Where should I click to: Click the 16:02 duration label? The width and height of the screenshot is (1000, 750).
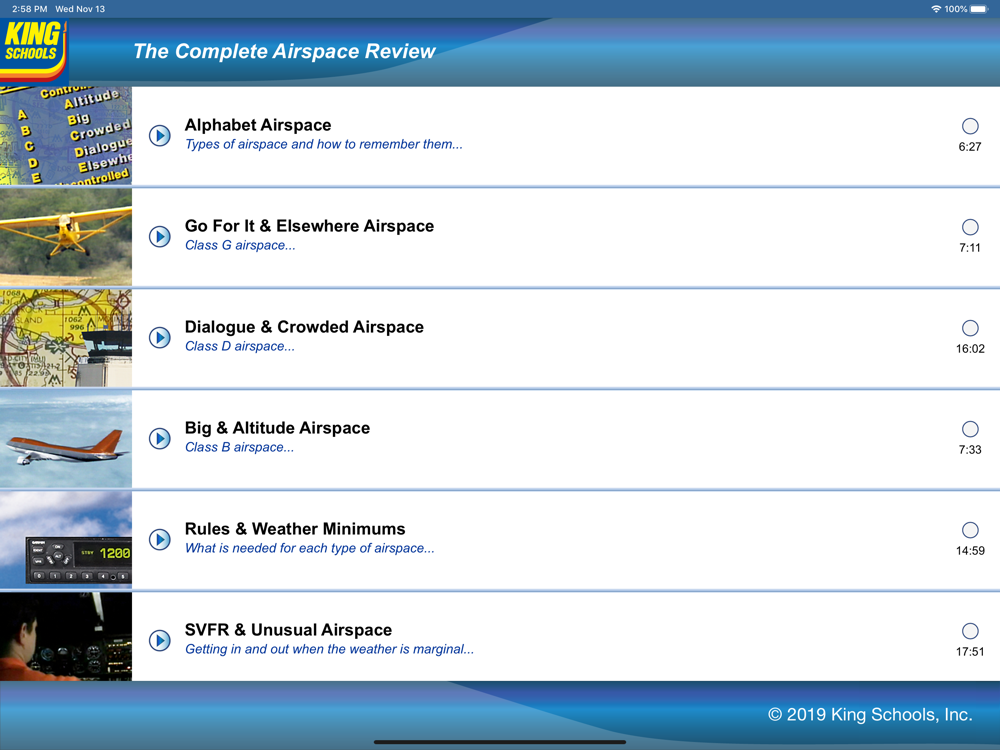pyautogui.click(x=970, y=349)
